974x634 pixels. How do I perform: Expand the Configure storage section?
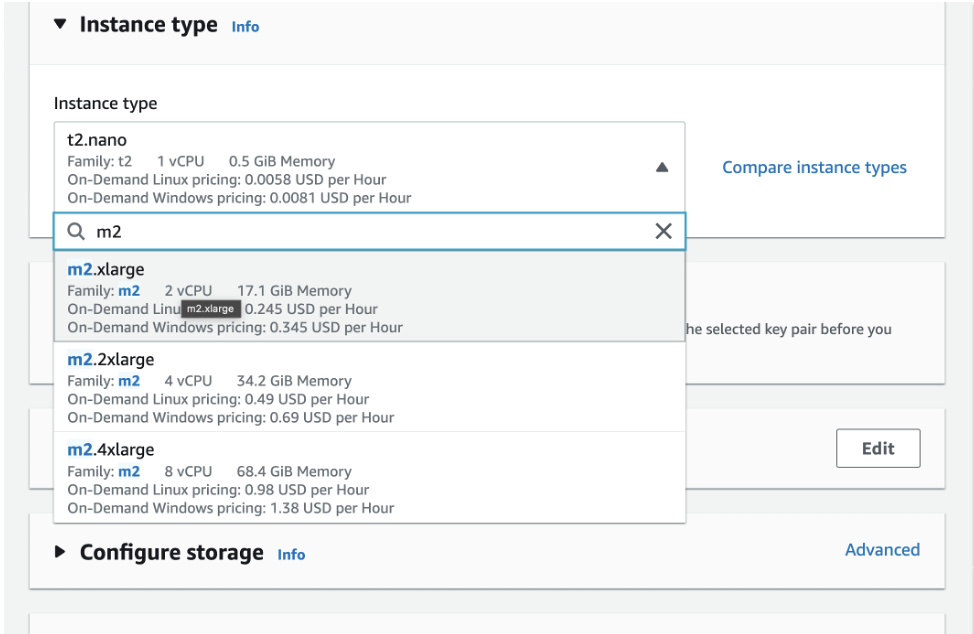tap(60, 551)
